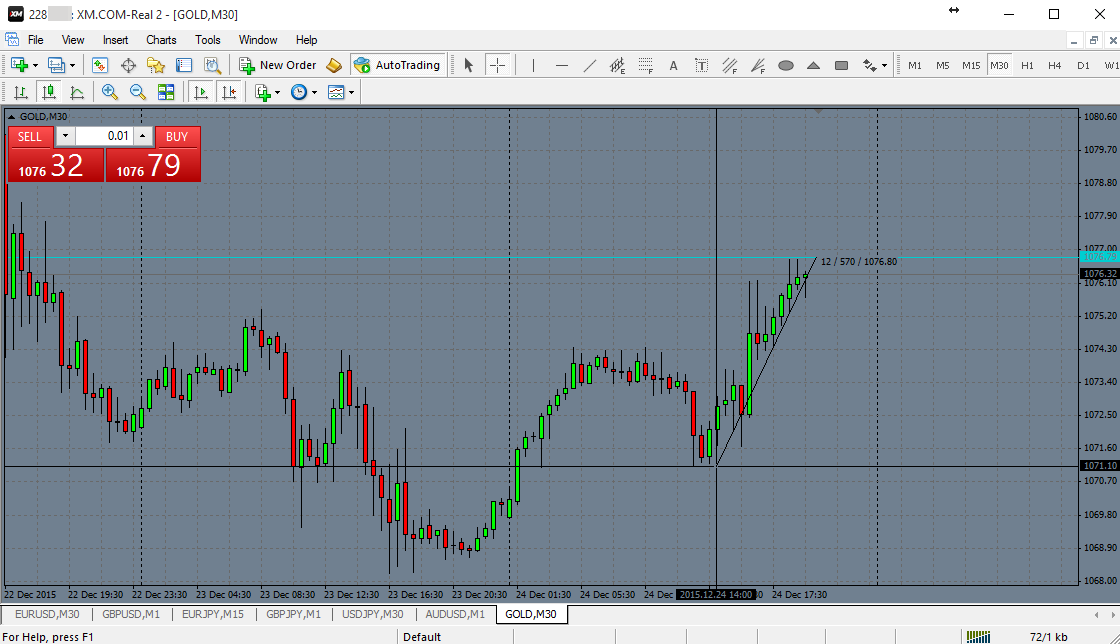Click the Zoom Out magnifier icon

pyautogui.click(x=137, y=92)
